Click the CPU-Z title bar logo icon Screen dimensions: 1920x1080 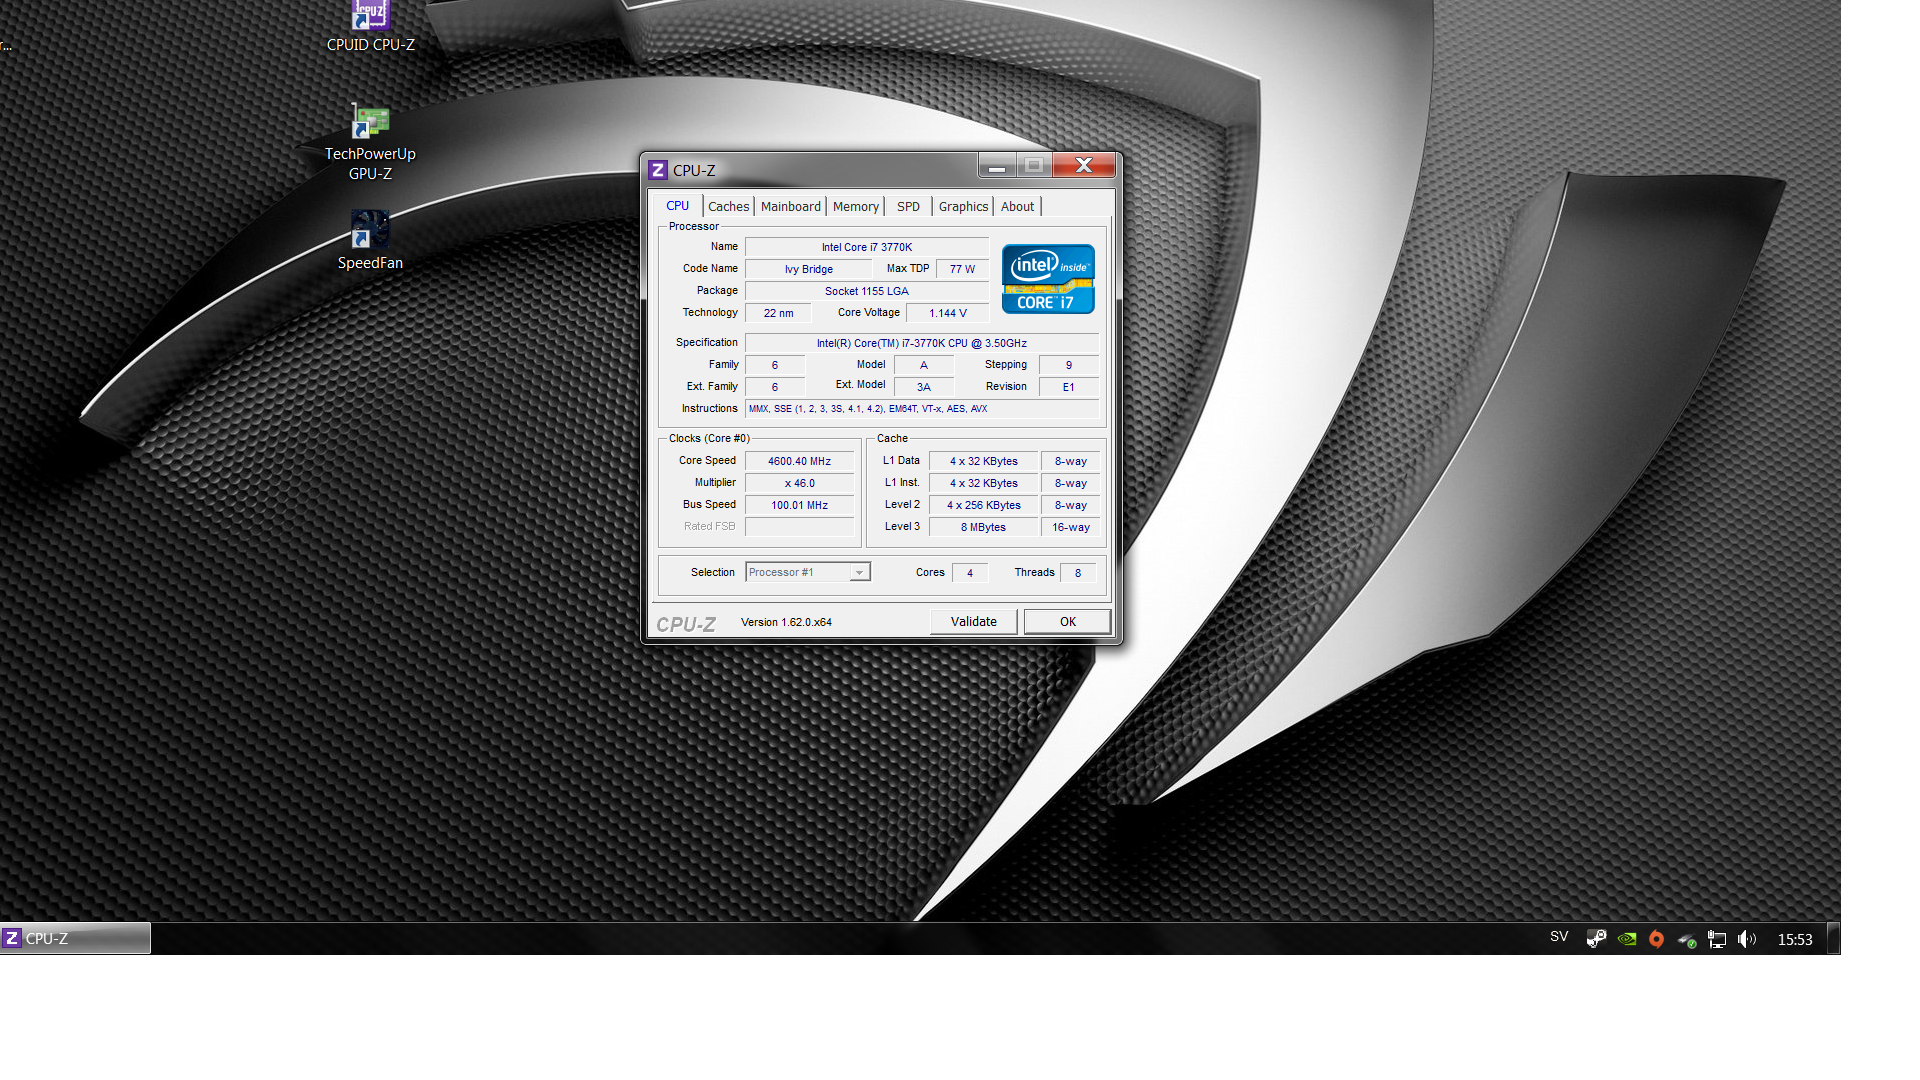click(x=657, y=170)
